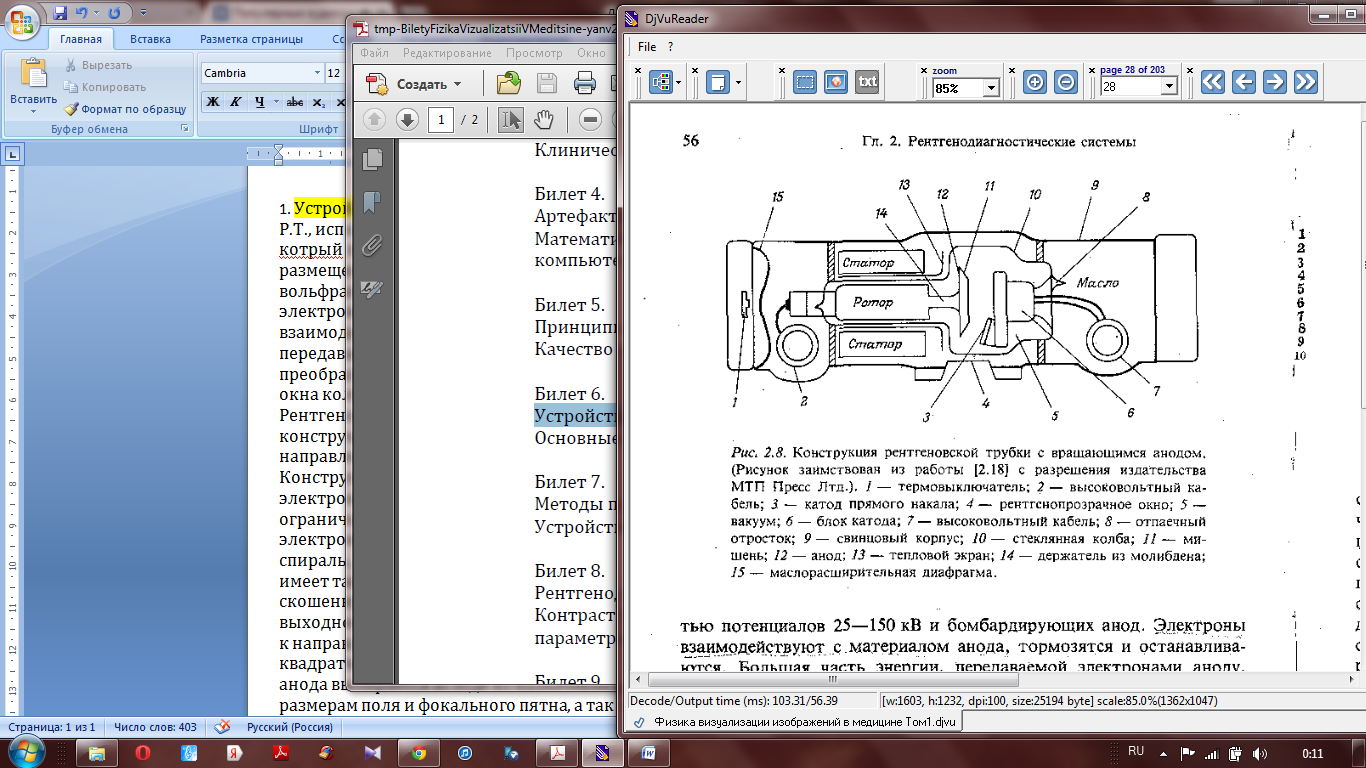This screenshot has width=1366, height=768.
Task: Open the attachments paperclip panel in PDF sidebar
Action: (373, 246)
